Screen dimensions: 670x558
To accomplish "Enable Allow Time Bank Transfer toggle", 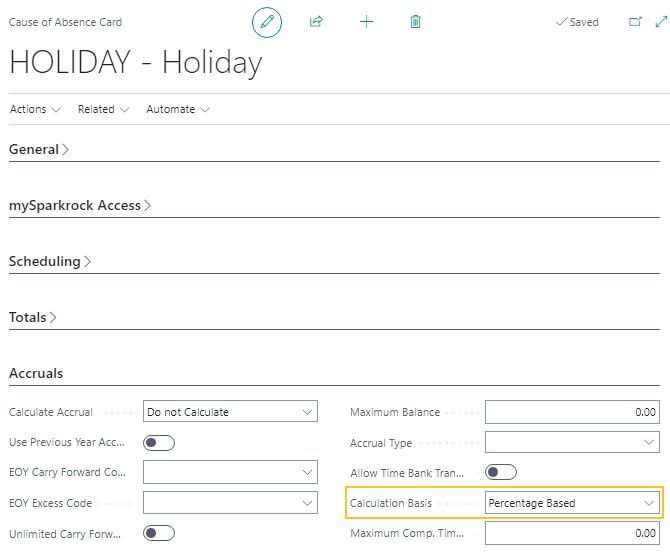I will 500,472.
